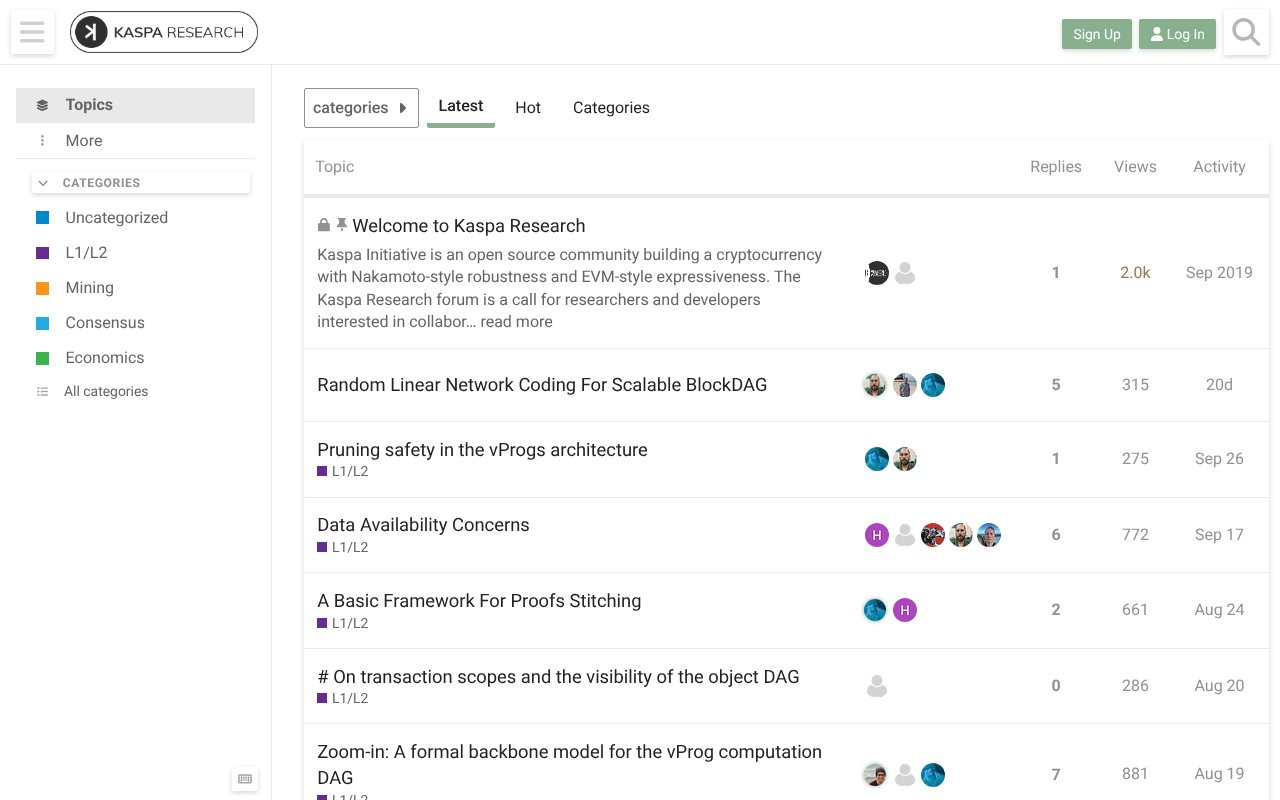Screen dimensions: 1280x800
Task: Sort topics by the Views column header
Action: point(1135,167)
